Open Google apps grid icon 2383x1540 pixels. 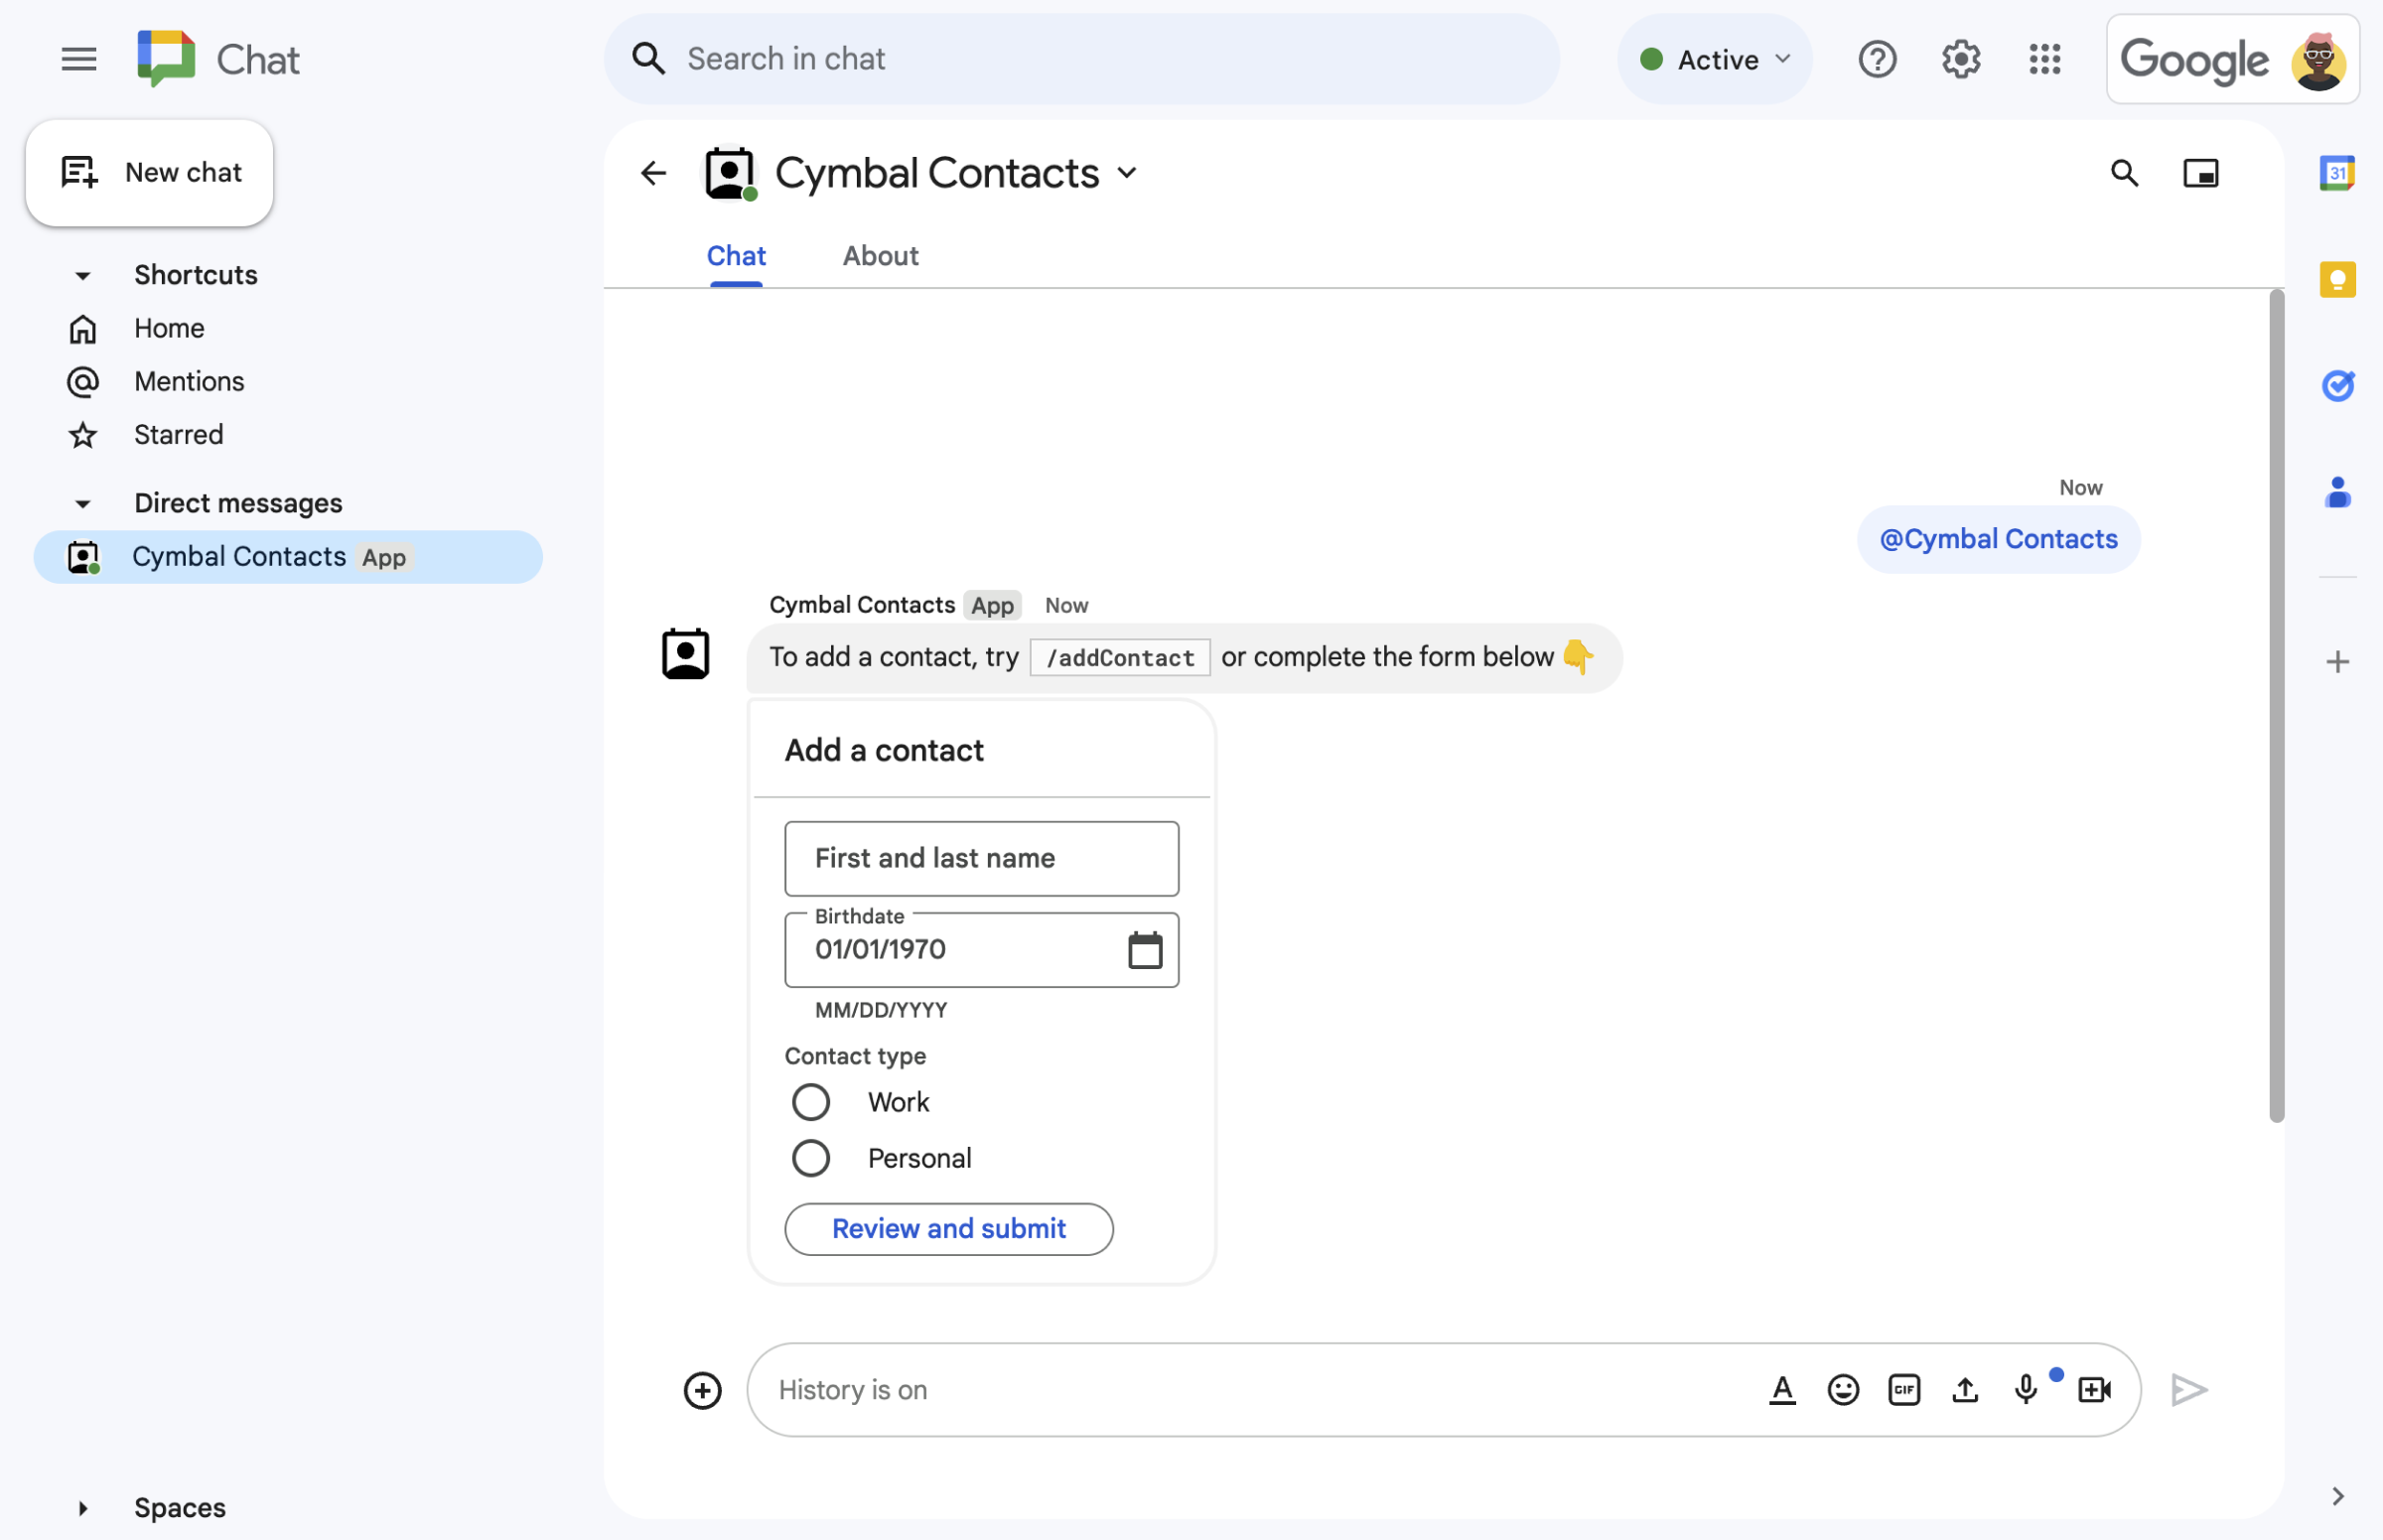[2044, 58]
